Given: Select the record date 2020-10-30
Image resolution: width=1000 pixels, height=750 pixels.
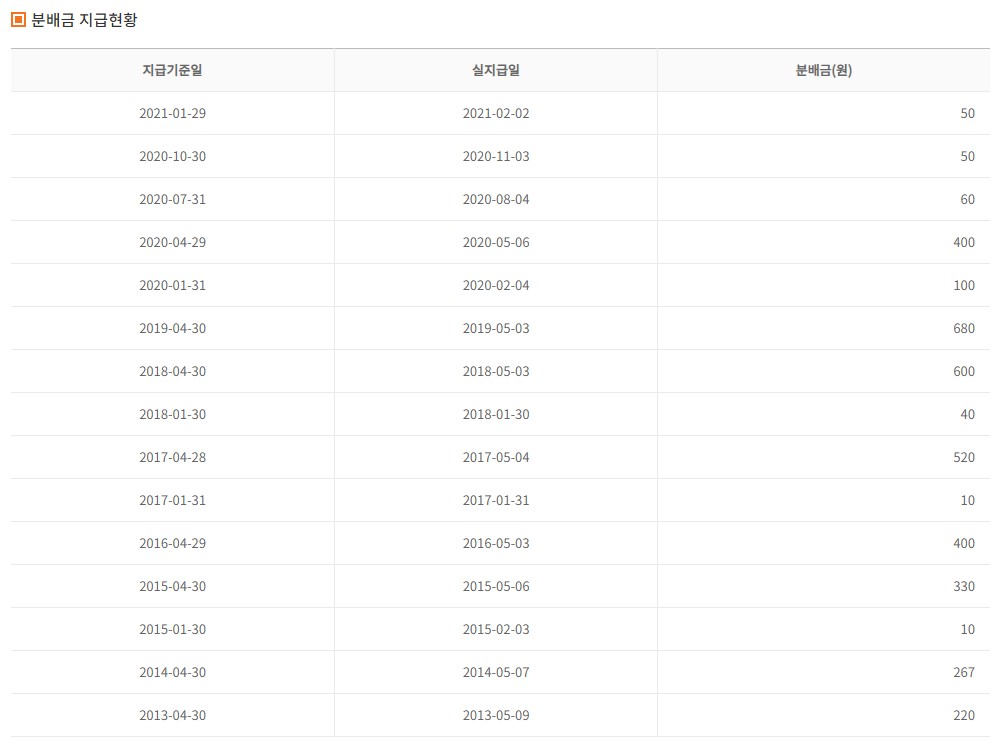Looking at the screenshot, I should click(x=171, y=156).
